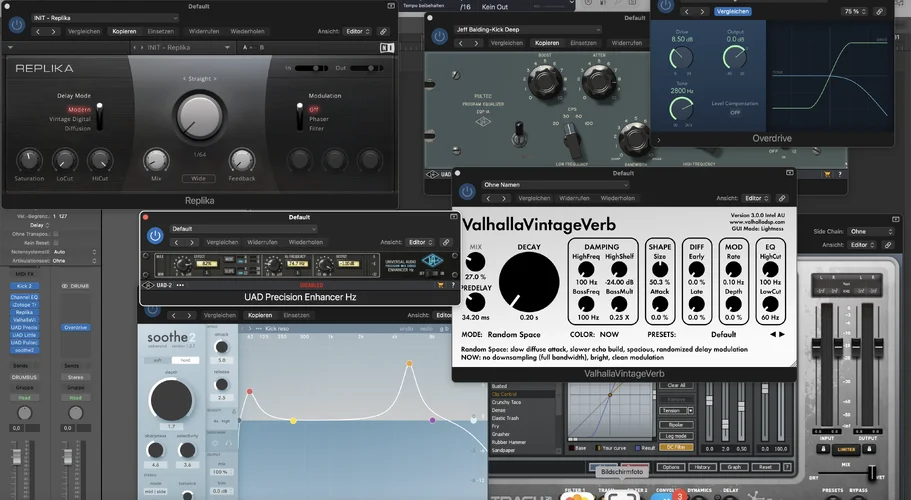Open the Jeff Balding-Kick Deep preset menu

tap(520, 30)
